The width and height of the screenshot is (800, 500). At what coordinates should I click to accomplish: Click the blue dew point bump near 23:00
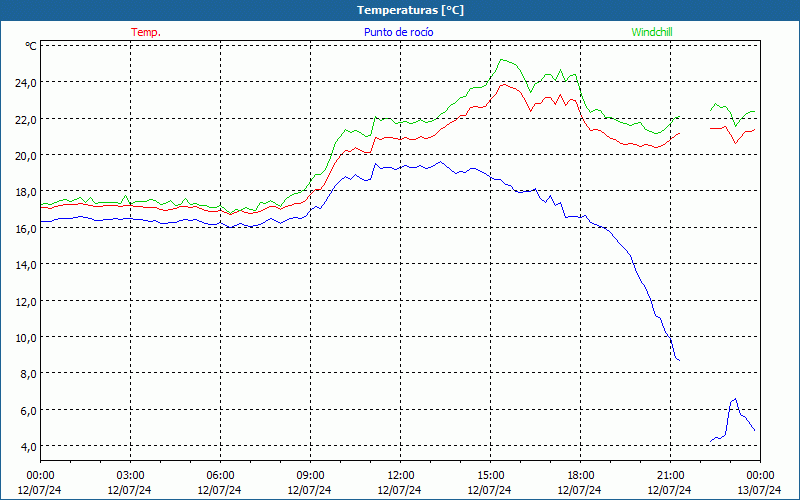734,399
